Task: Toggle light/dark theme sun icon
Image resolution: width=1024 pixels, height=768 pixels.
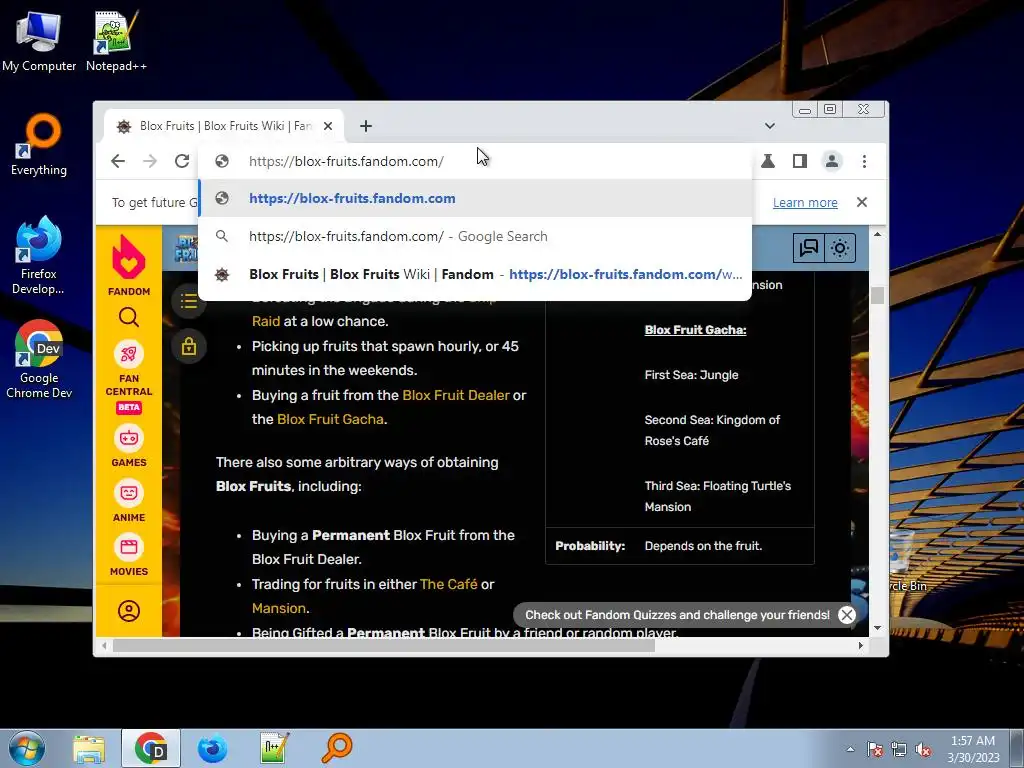Action: coord(840,248)
